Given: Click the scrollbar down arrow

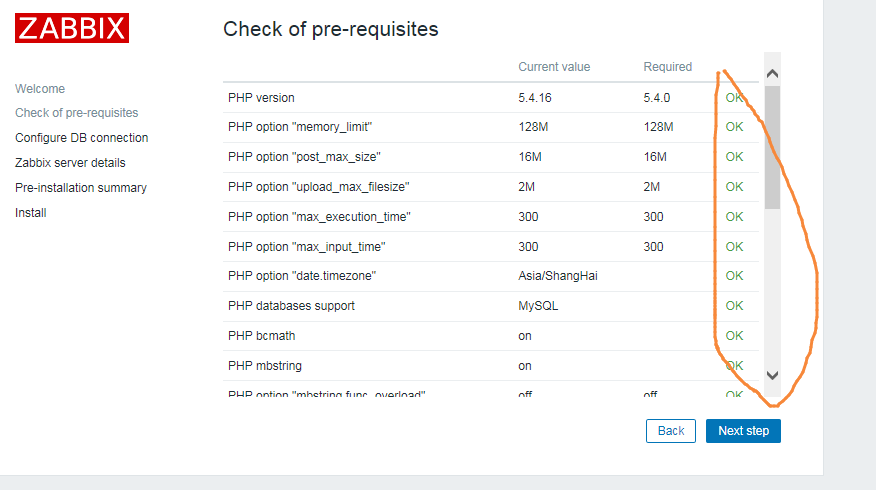Looking at the screenshot, I should pyautogui.click(x=772, y=375).
